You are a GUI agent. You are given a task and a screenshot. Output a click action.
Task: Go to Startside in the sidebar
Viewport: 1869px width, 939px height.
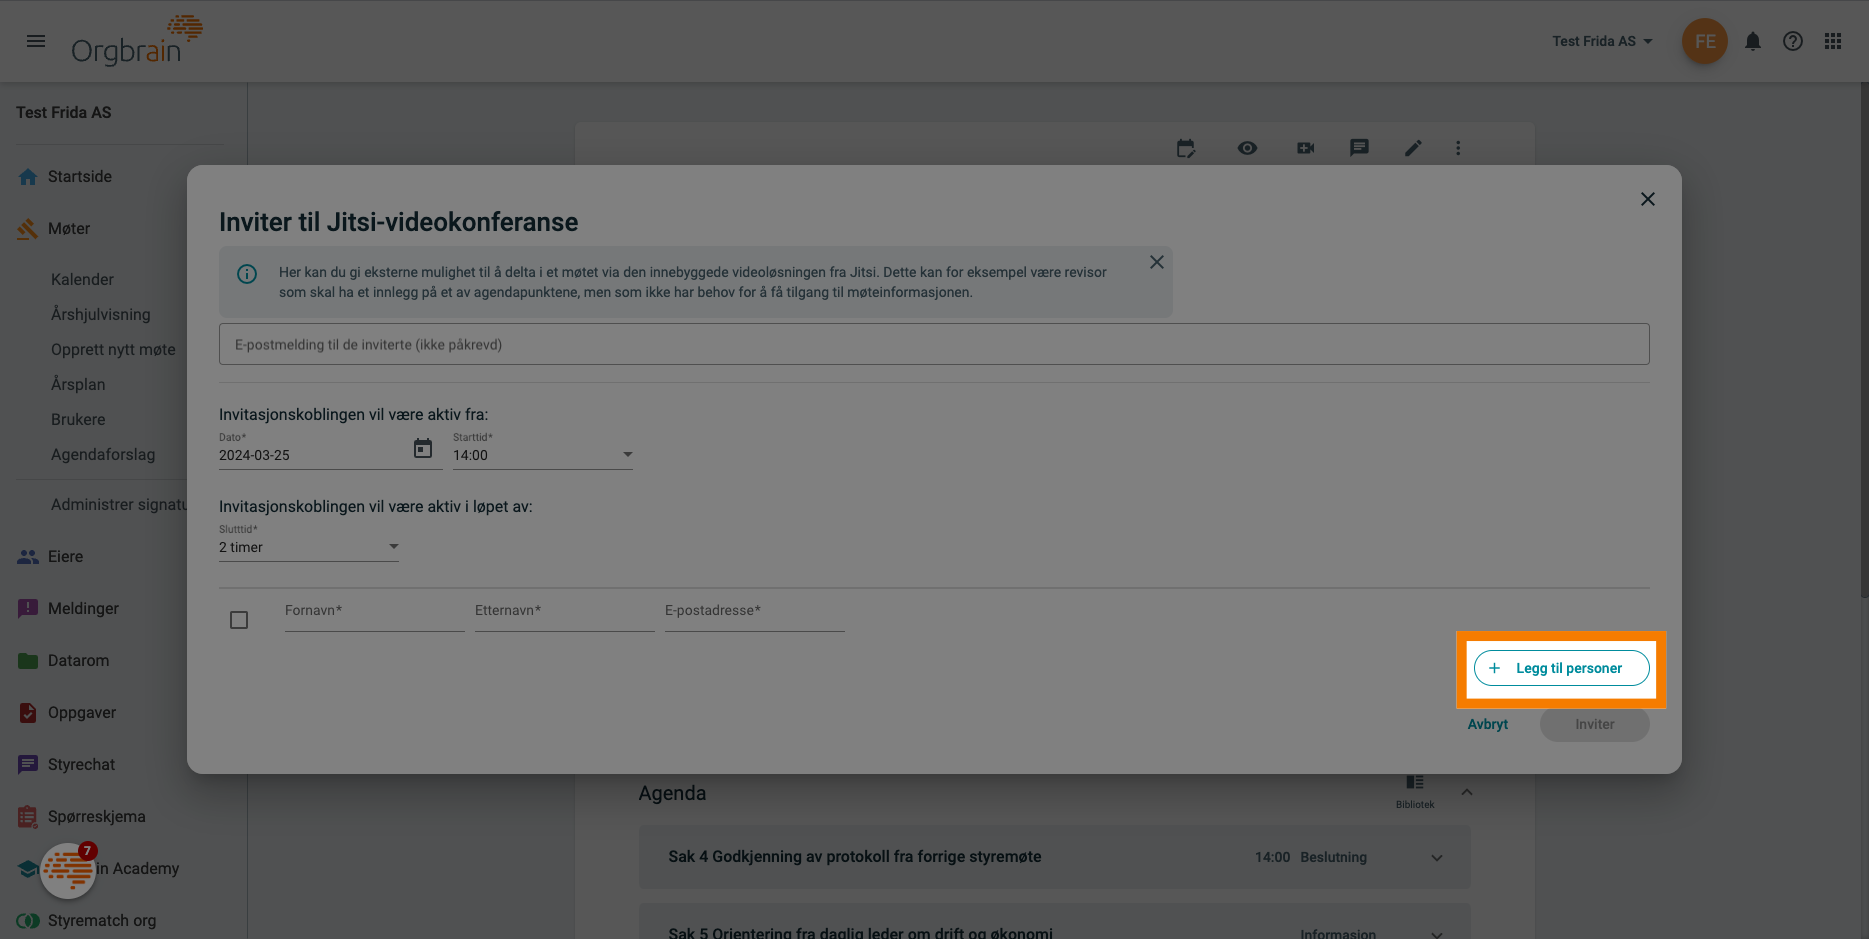(x=80, y=176)
